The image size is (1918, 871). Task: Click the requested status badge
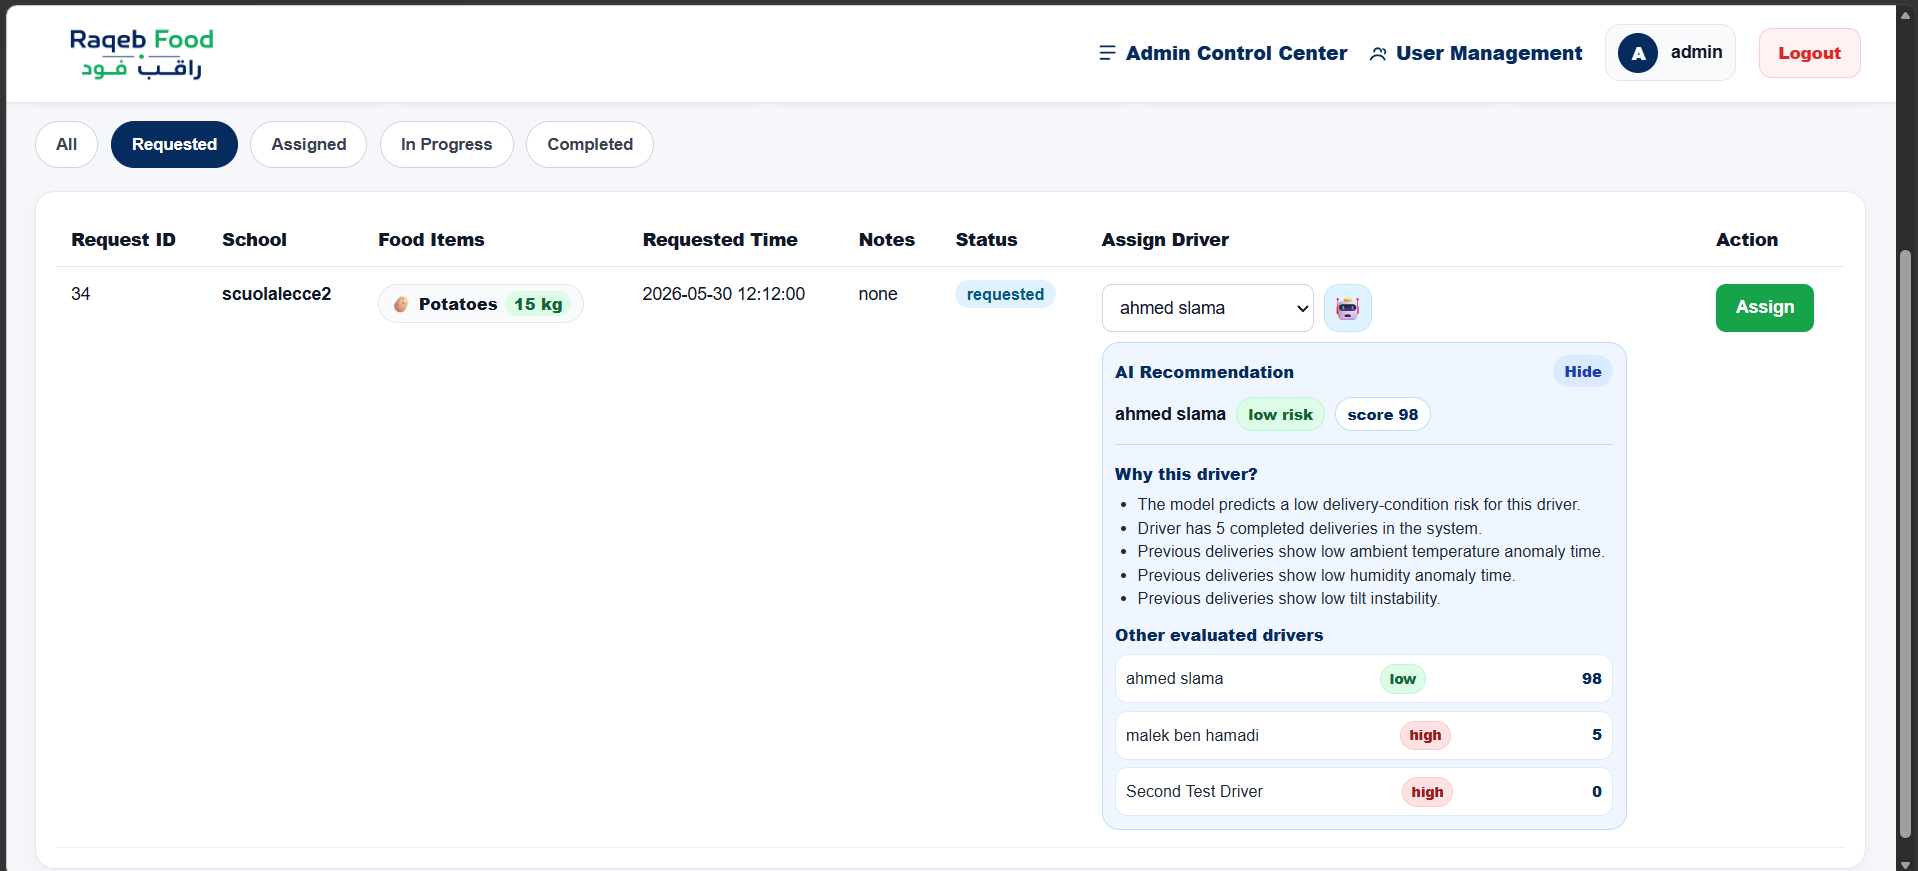1005,294
